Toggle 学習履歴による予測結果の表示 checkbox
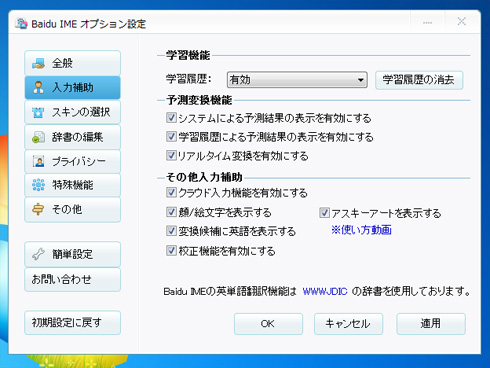Screen dimensions: 490x368 point(171,136)
